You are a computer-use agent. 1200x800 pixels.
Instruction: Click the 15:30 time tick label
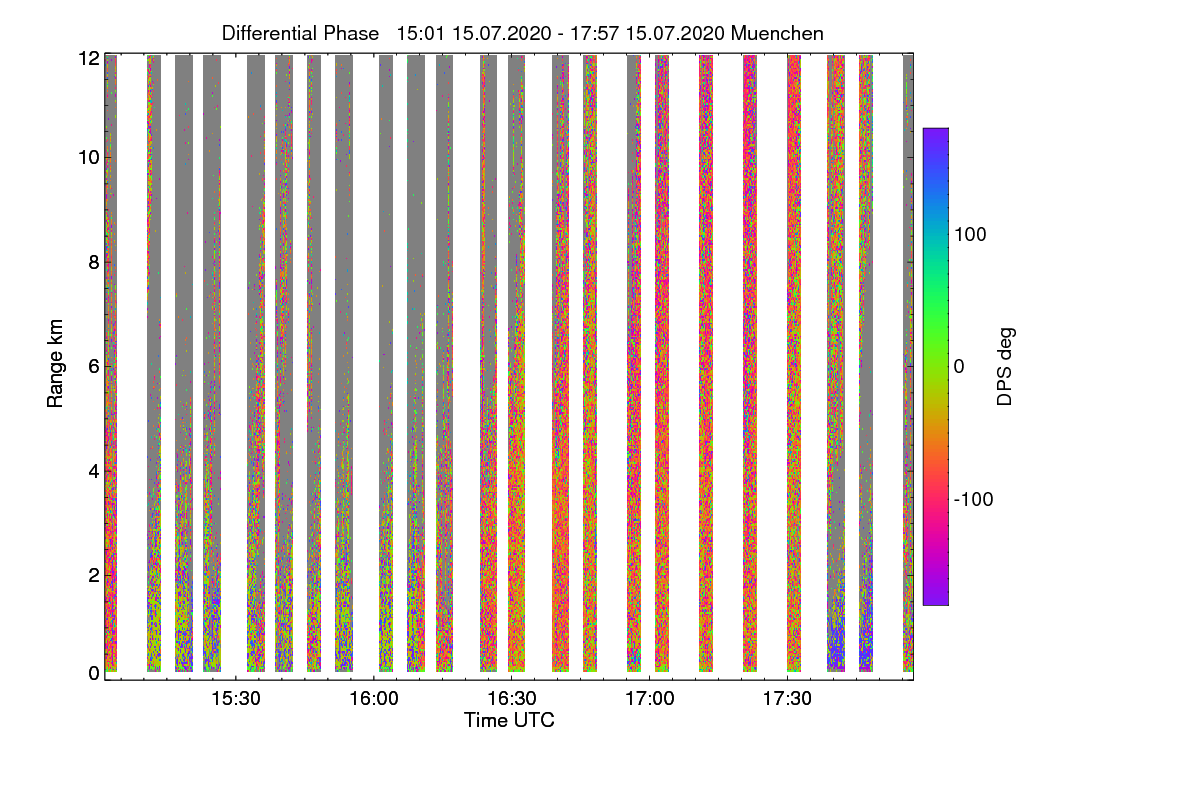[x=236, y=699]
